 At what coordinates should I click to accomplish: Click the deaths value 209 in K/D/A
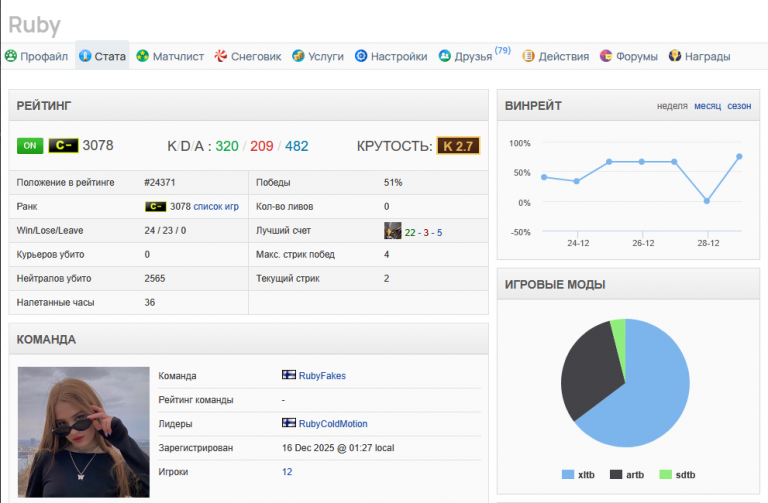coord(262,146)
